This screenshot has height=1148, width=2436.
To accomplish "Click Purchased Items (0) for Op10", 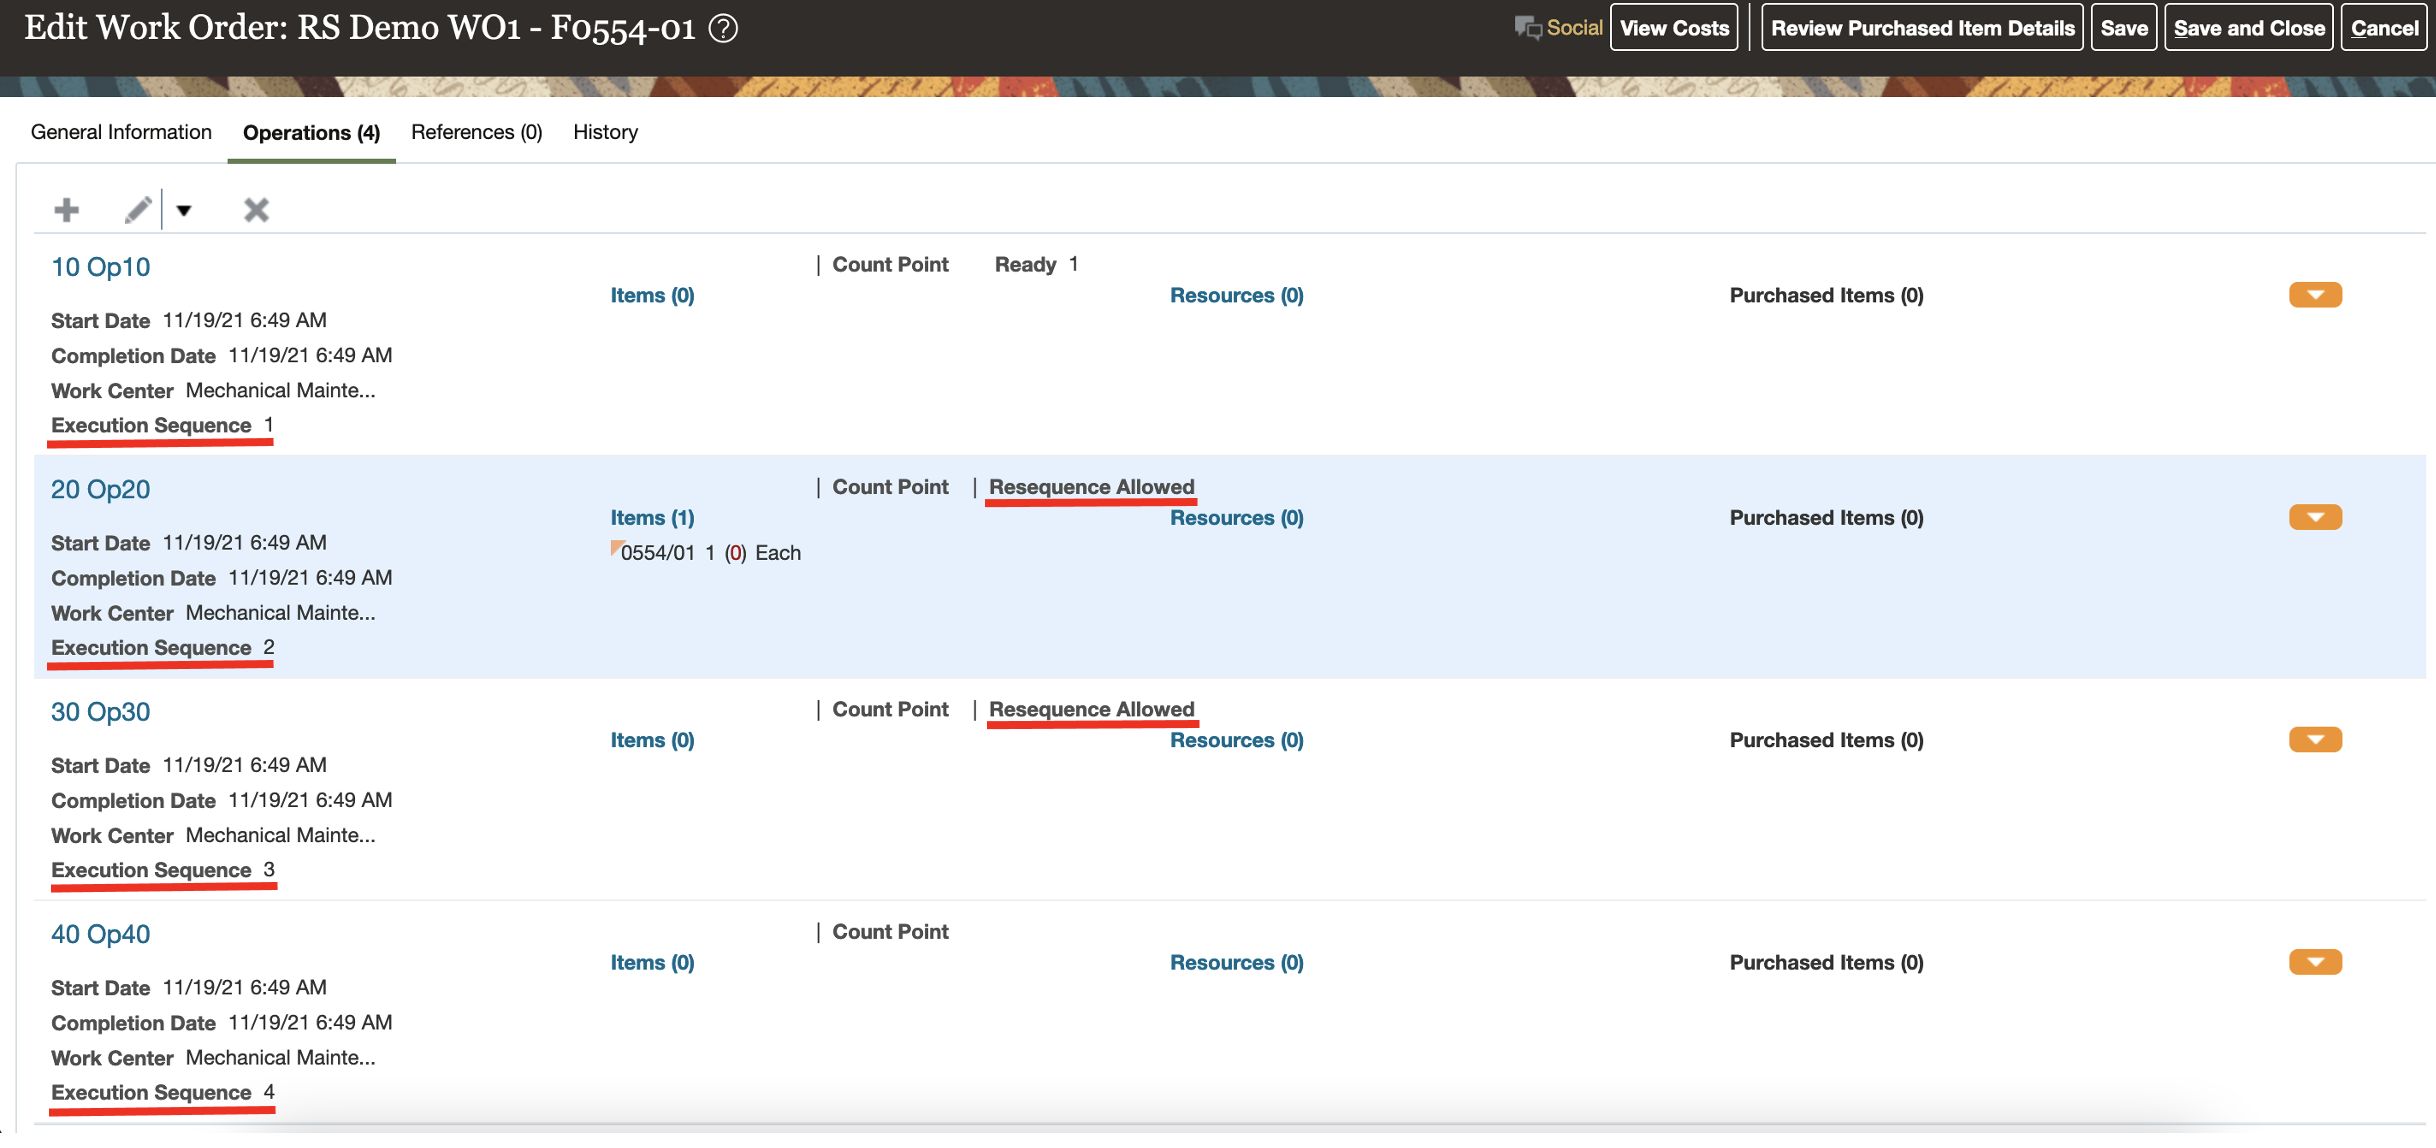I will pos(1826,295).
